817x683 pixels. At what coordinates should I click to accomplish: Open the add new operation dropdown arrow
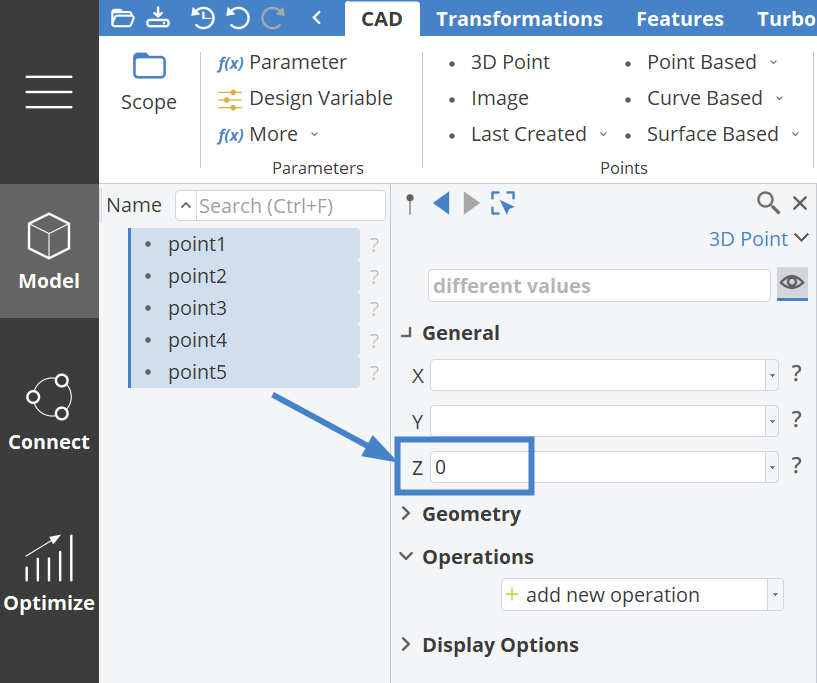pos(775,594)
